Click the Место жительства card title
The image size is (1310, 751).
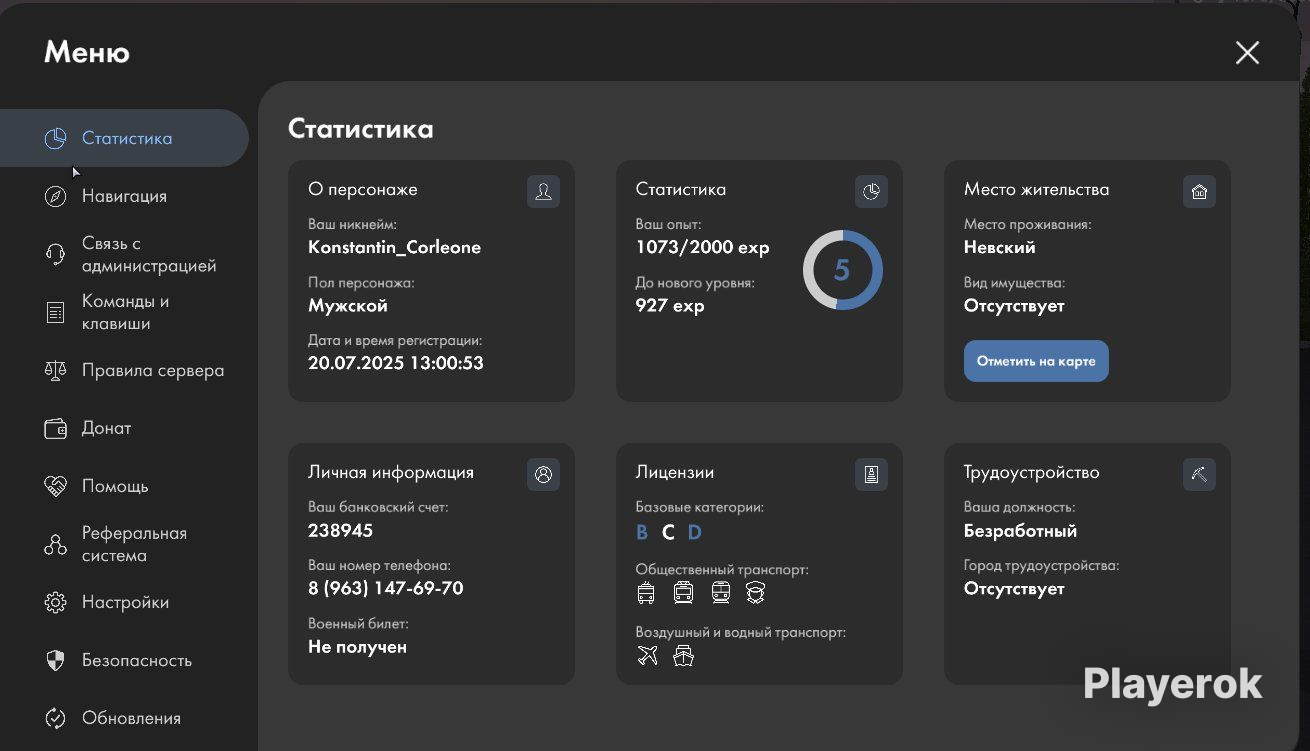[1036, 189]
